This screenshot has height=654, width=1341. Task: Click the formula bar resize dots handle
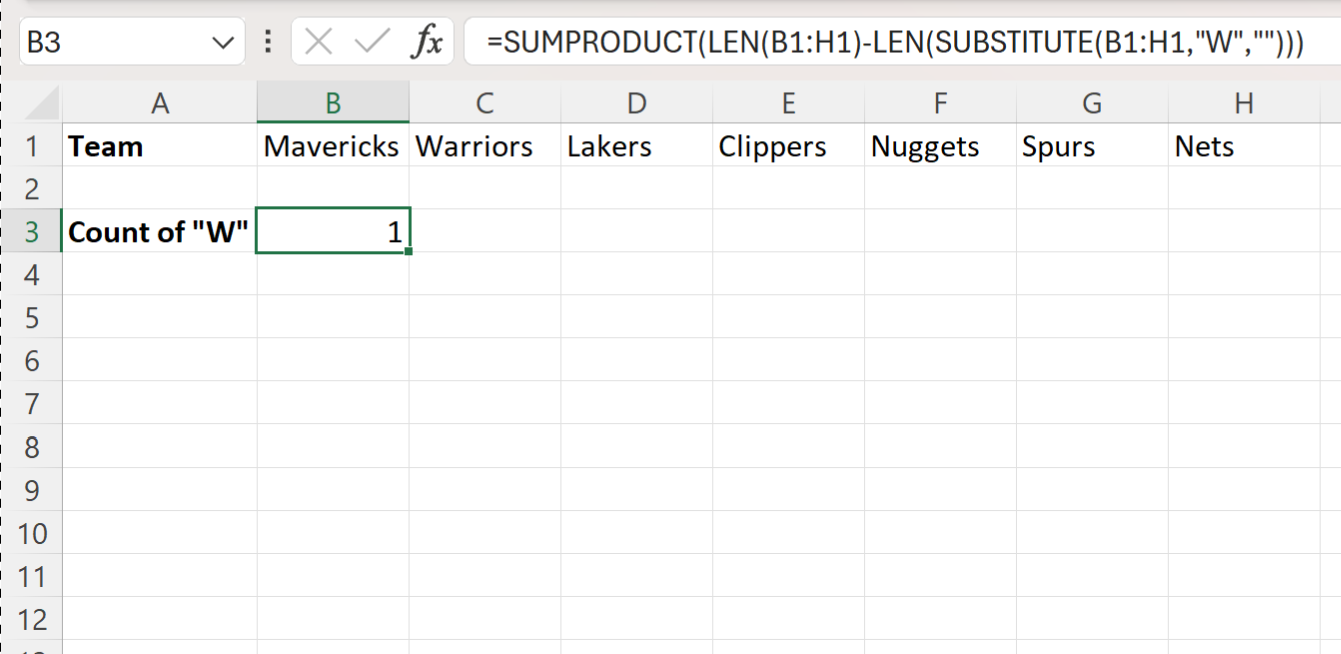click(267, 42)
